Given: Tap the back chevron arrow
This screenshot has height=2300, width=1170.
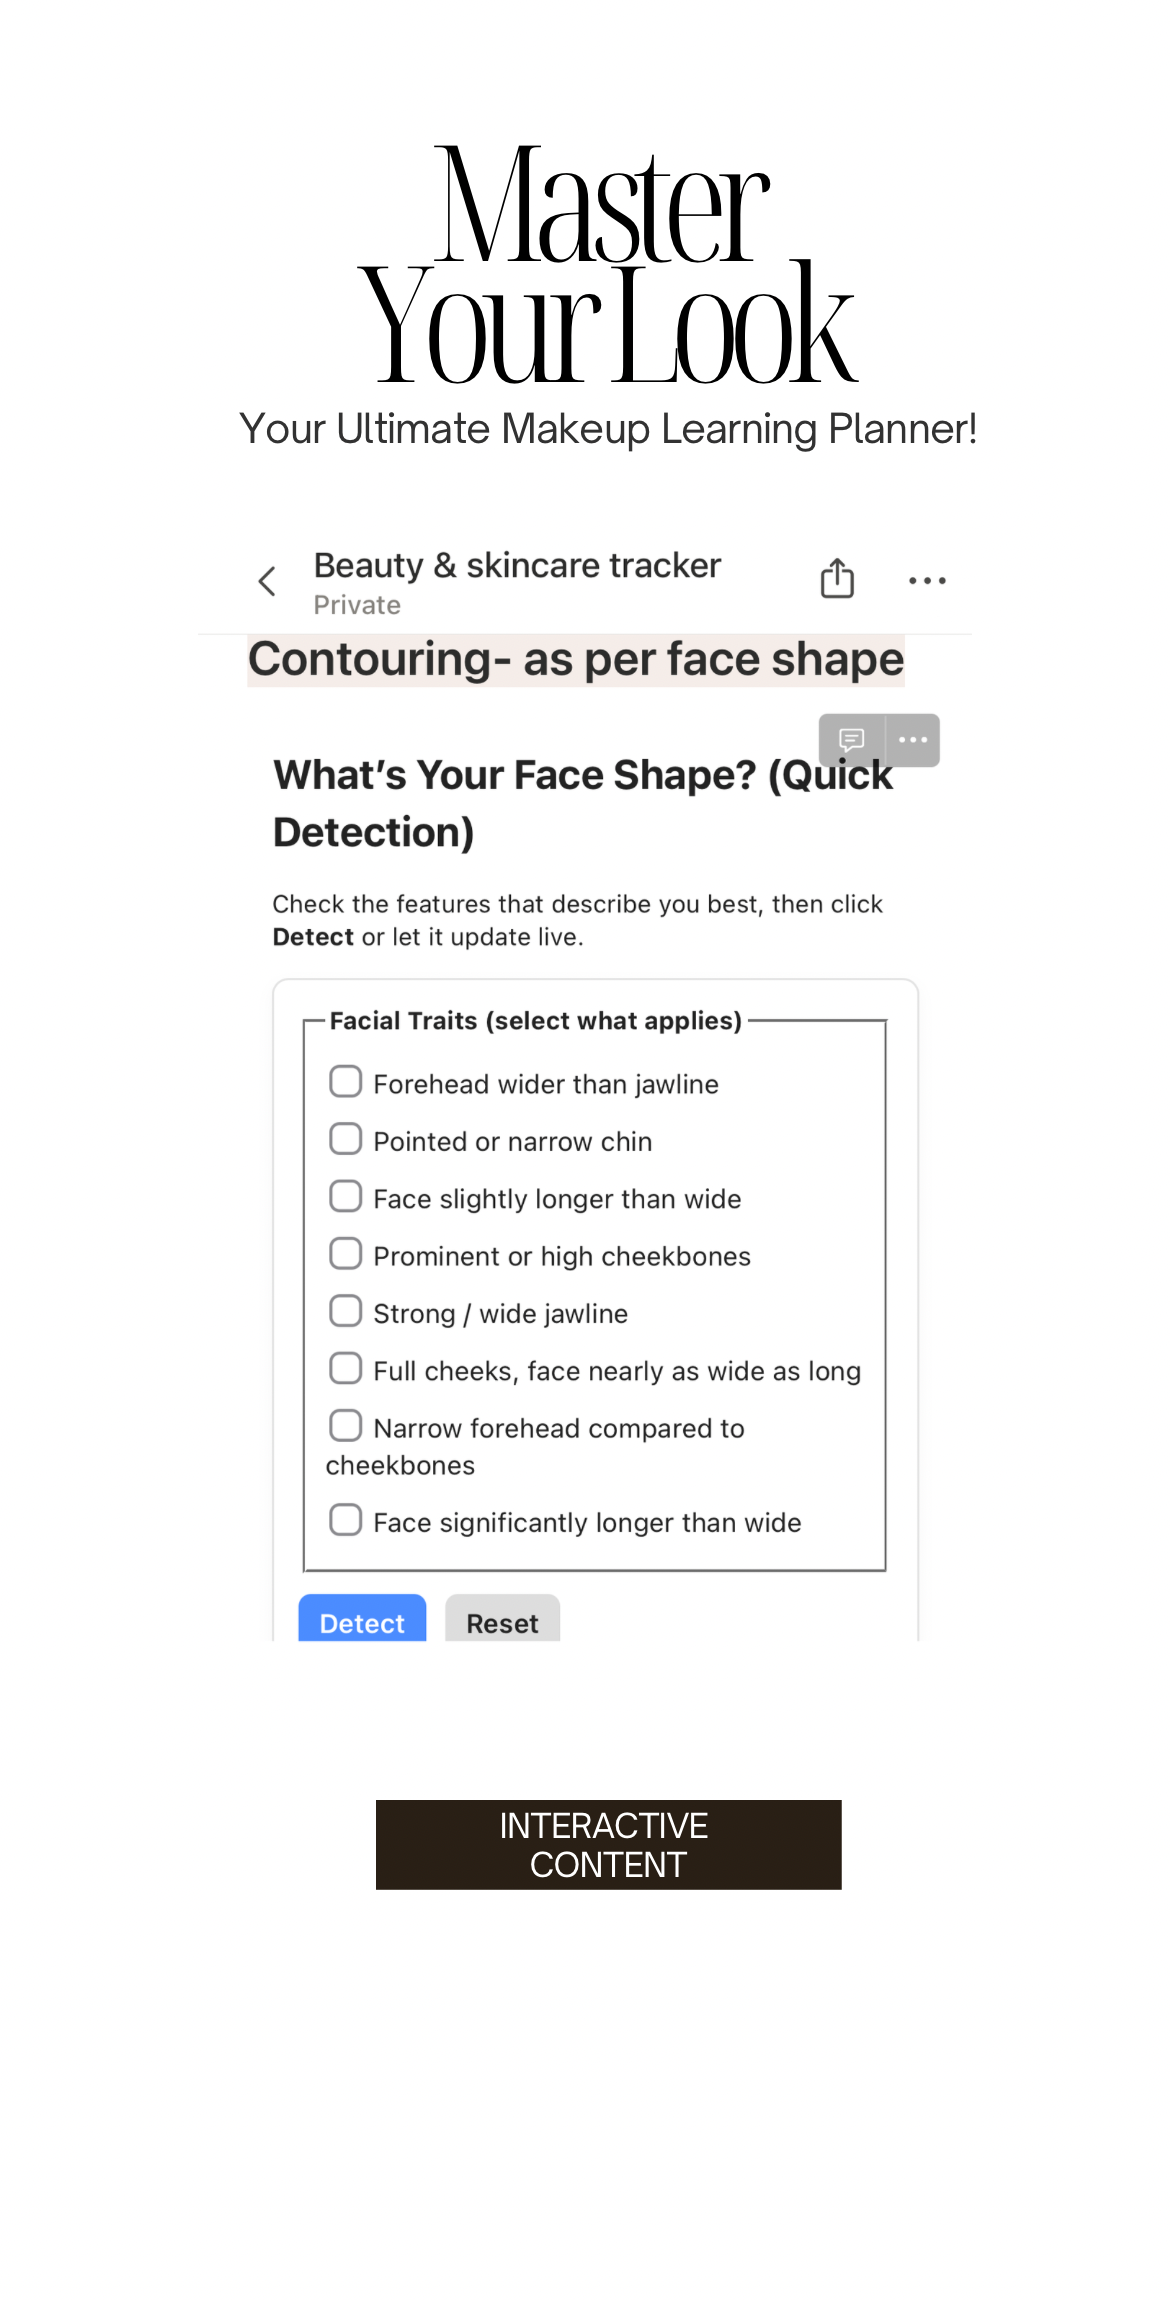Looking at the screenshot, I should pyautogui.click(x=267, y=581).
